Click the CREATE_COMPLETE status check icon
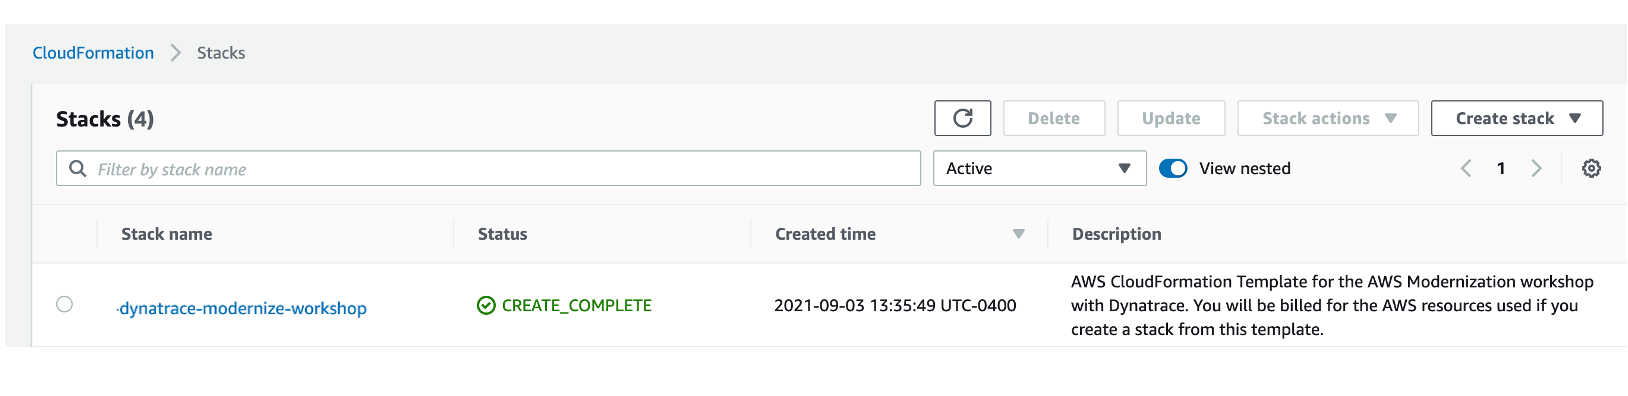This screenshot has width=1628, height=396. pyautogui.click(x=486, y=305)
